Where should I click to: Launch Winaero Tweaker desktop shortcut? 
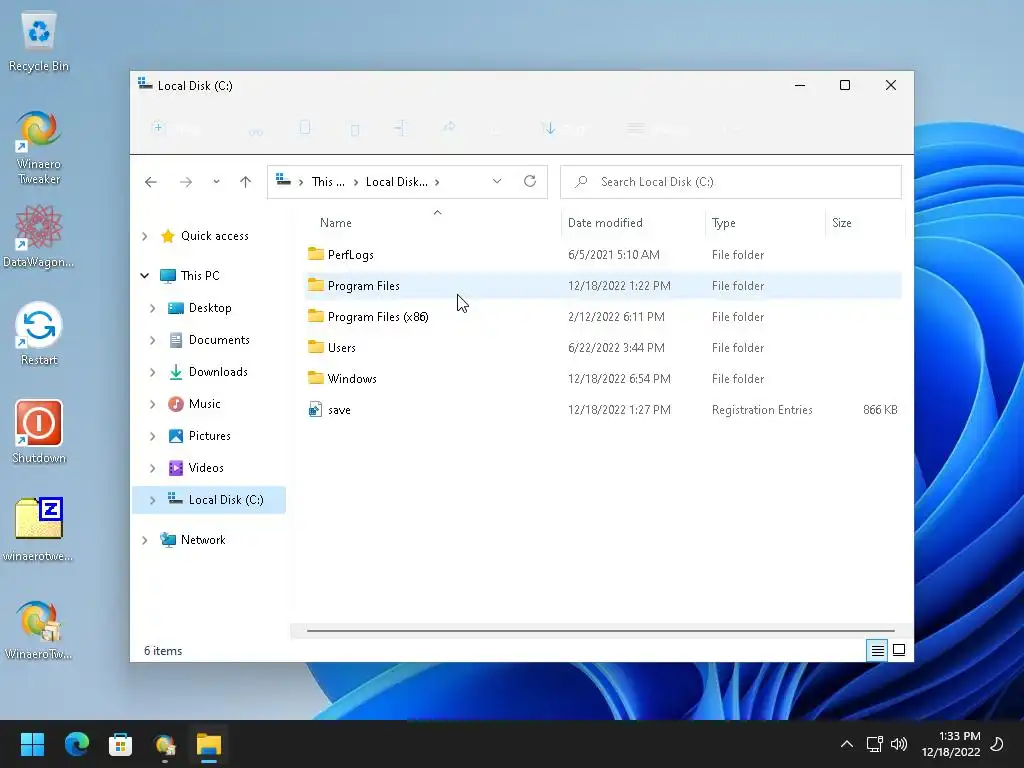39,147
